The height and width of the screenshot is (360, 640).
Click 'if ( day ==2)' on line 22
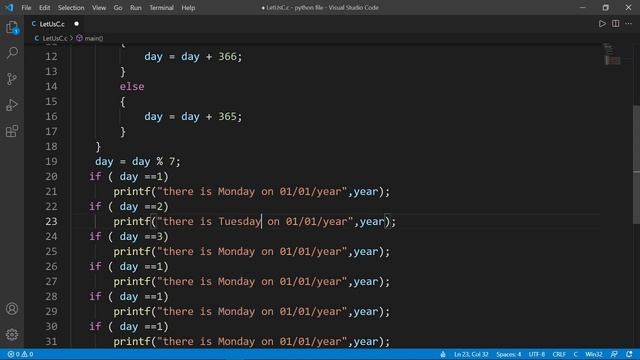pyautogui.click(x=129, y=207)
